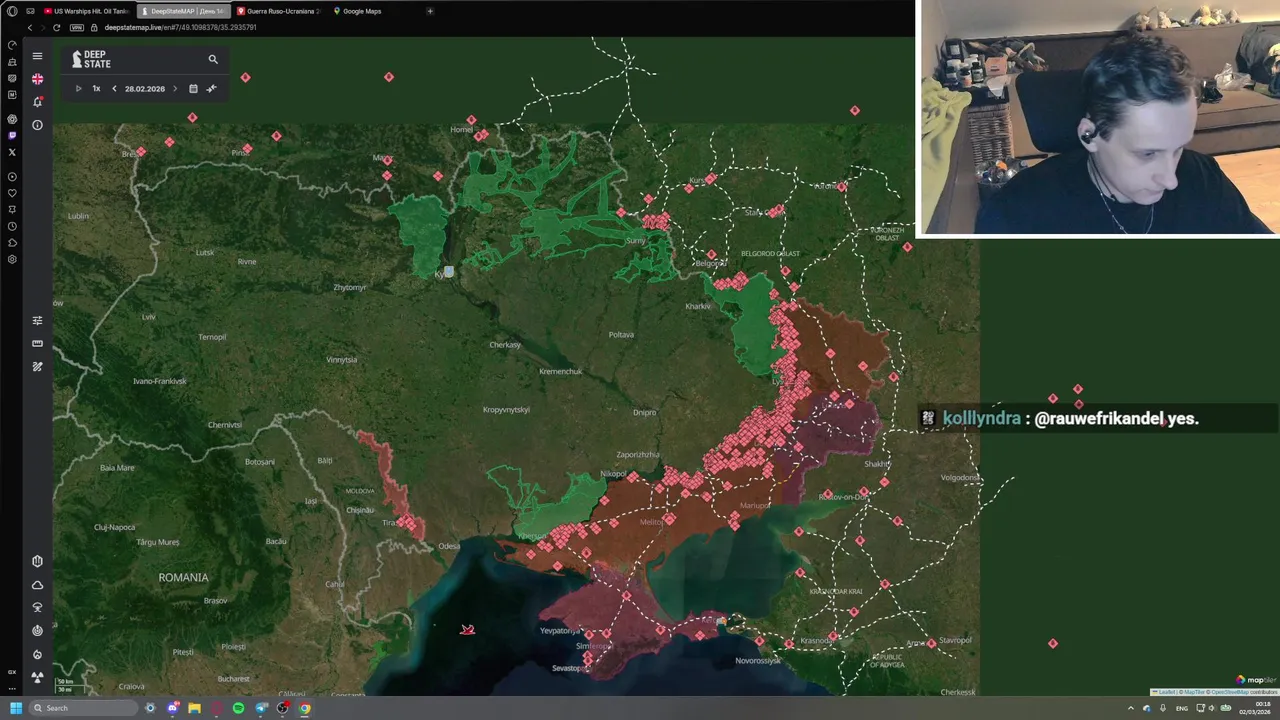Click the Poltava city label on map
This screenshot has height=720, width=1280.
pos(621,334)
